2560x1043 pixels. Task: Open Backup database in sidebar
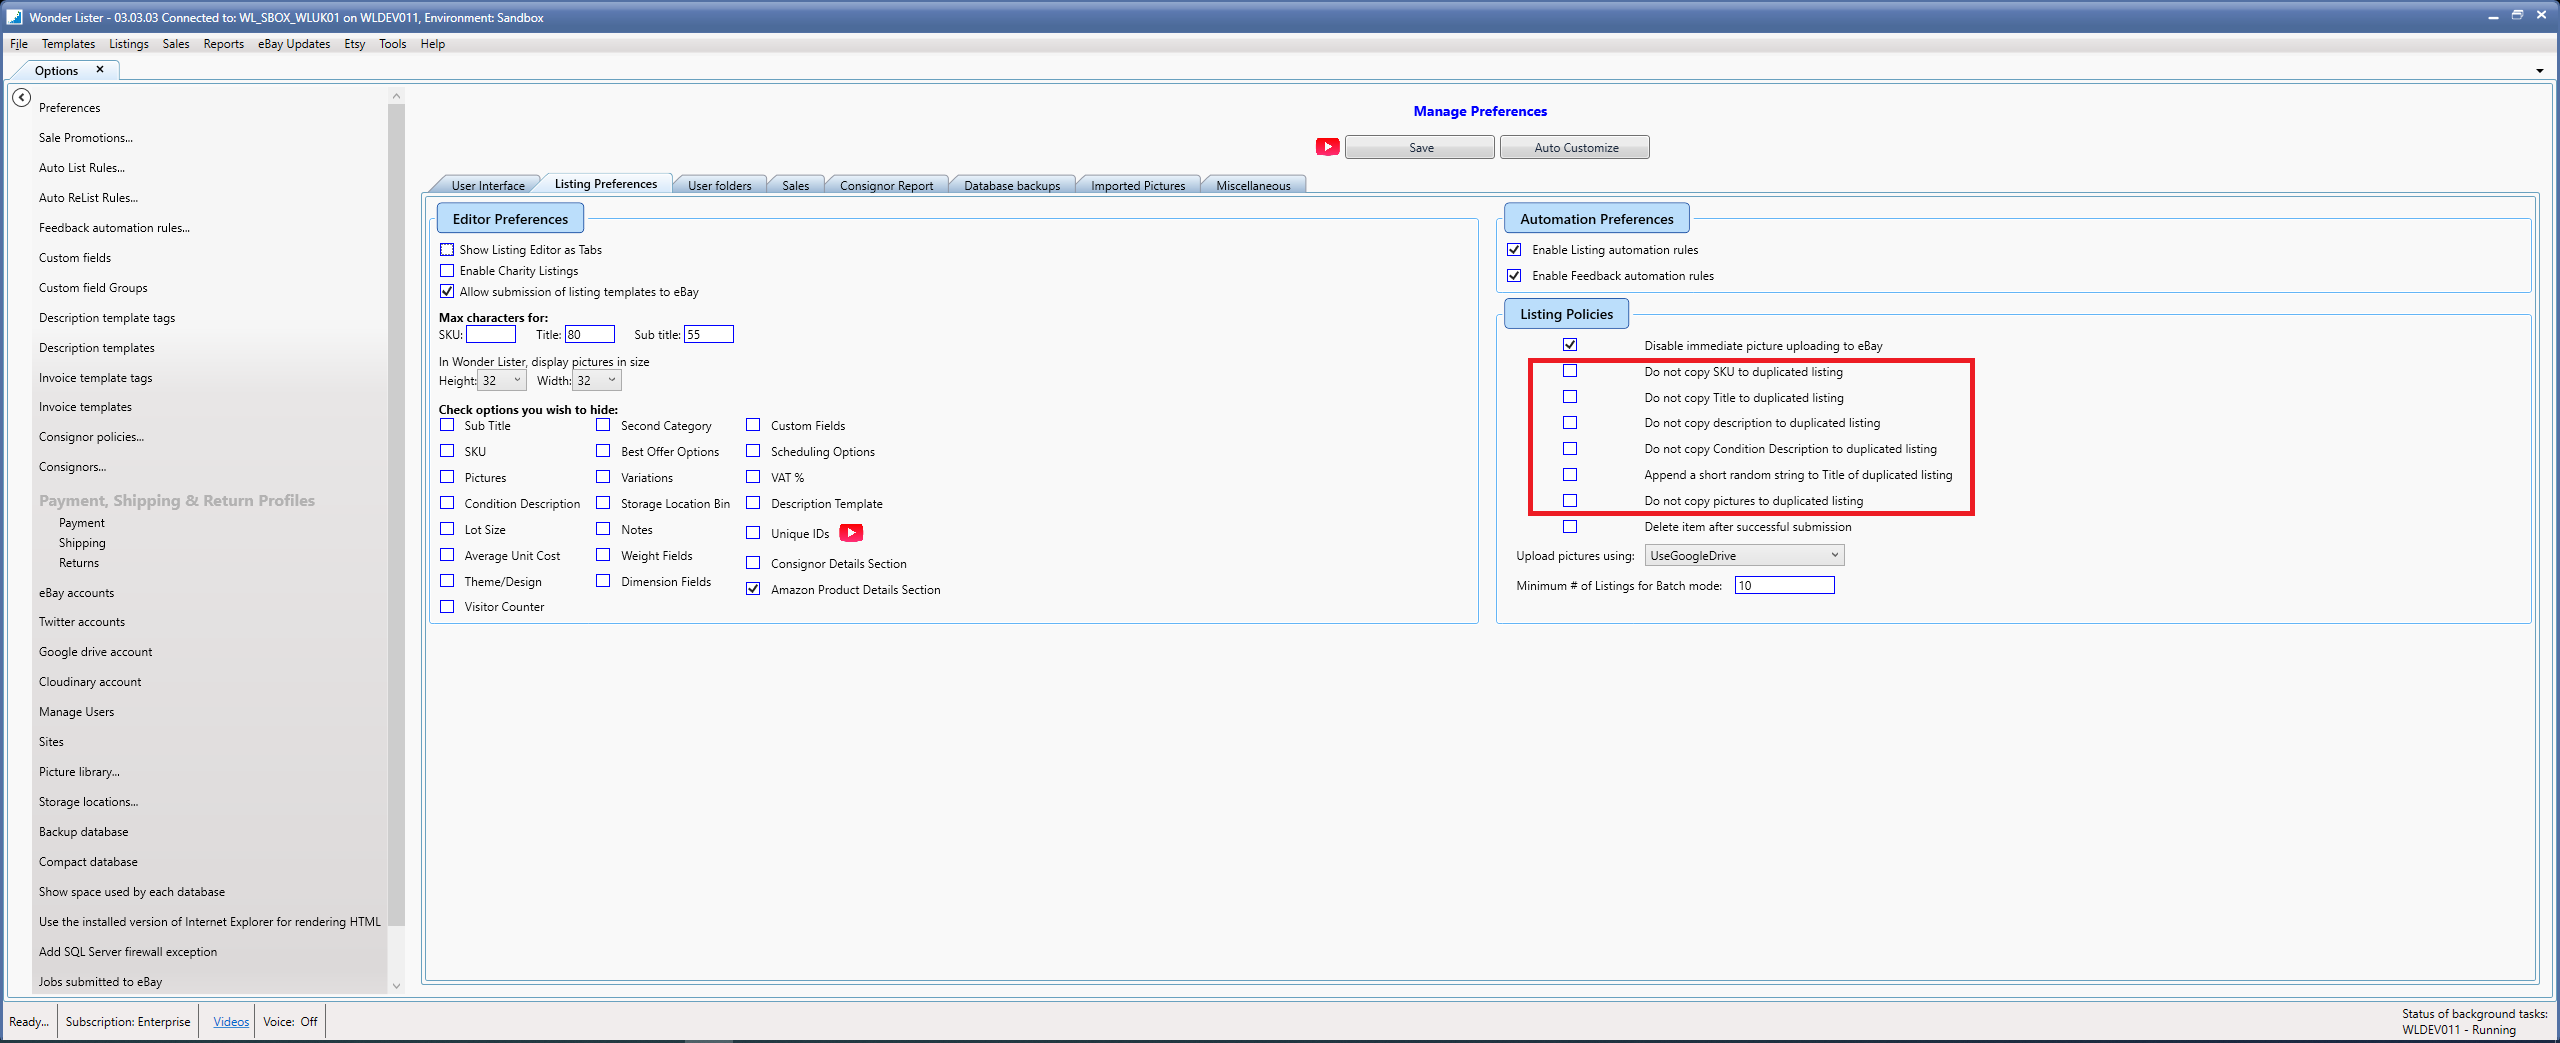[x=84, y=832]
